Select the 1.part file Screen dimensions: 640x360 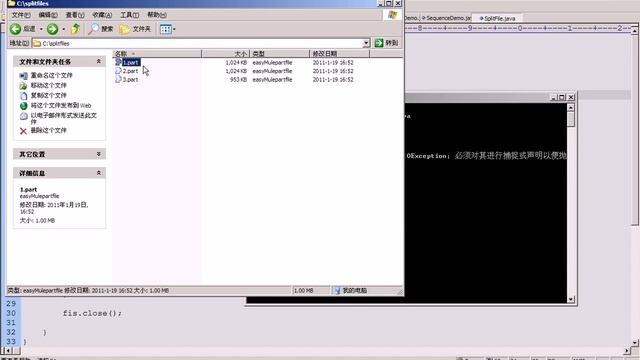(131, 62)
